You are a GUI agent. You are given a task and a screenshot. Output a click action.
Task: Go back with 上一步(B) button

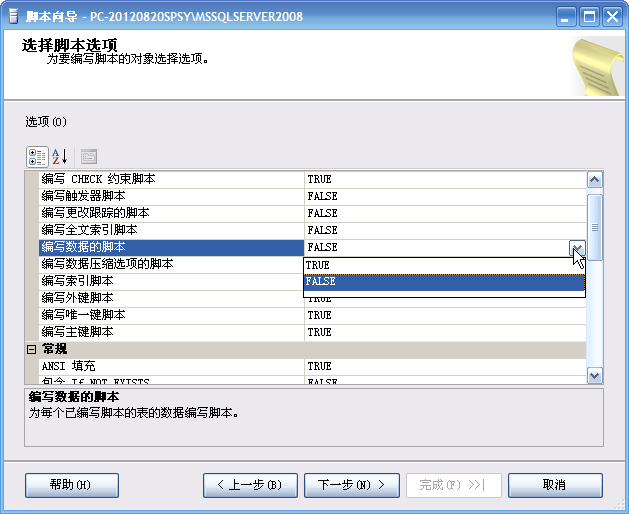(x=250, y=485)
